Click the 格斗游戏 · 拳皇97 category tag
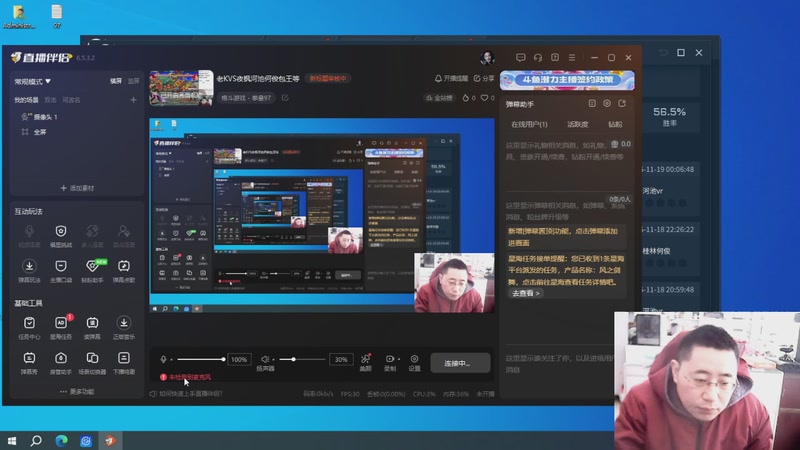Viewport: 800px width, 450px height. pos(246,97)
